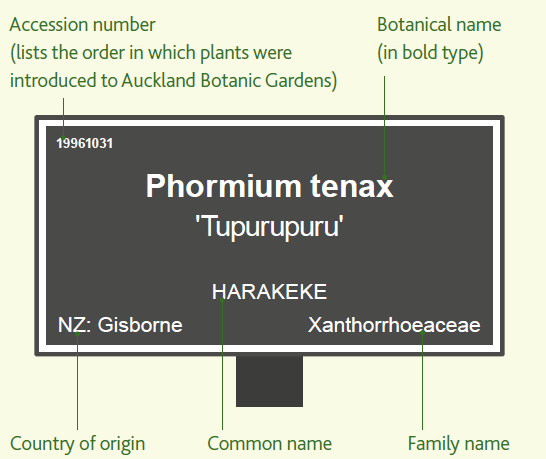Click the 'Botanical name' caption
The image size is (546, 459).
(x=439, y=25)
